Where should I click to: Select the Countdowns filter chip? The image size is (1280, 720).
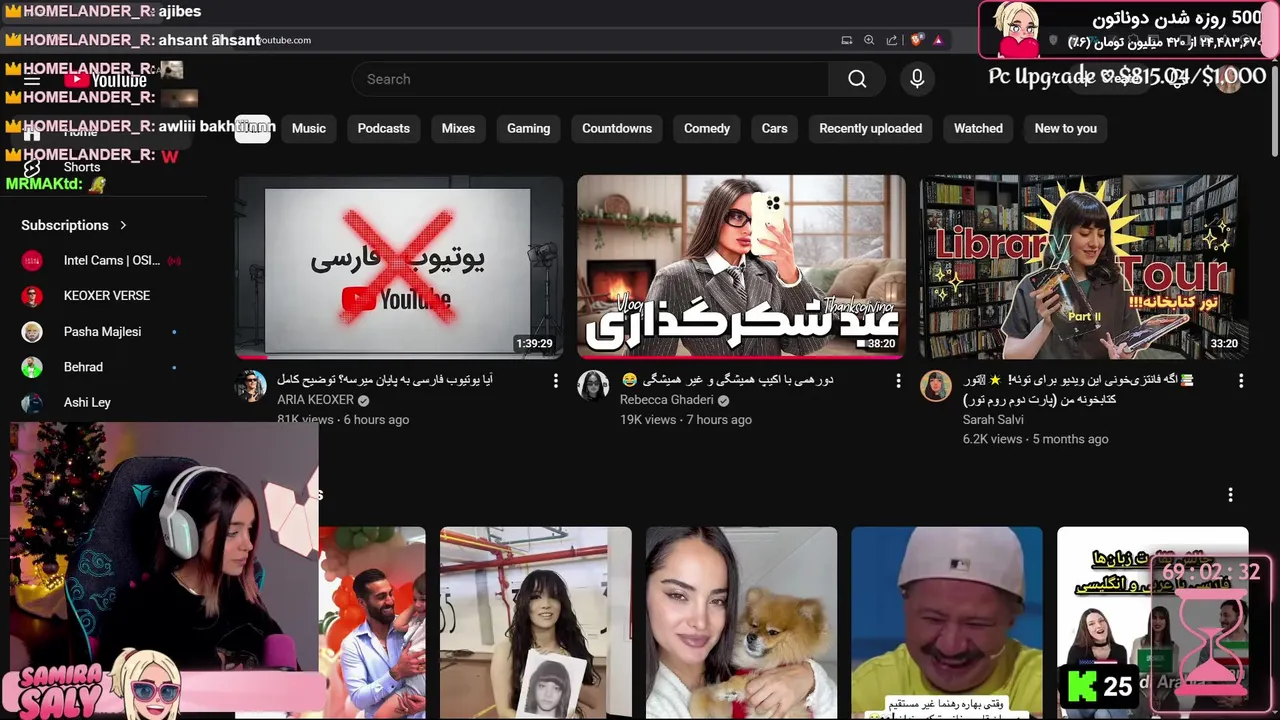[617, 128]
